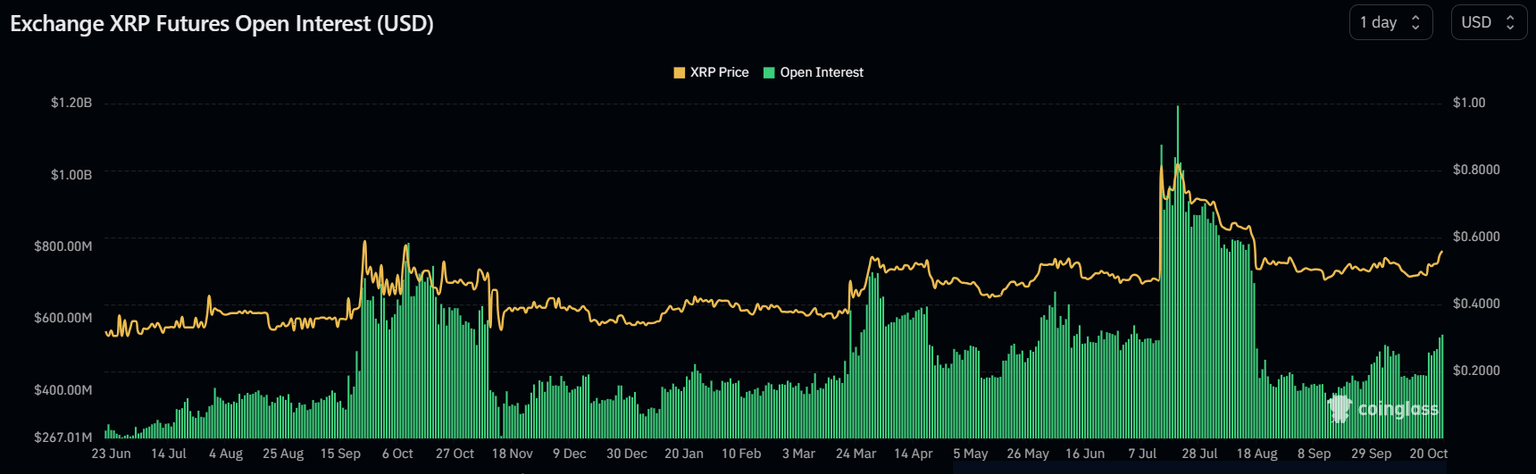Click the chart title Exchange XRP Futures Open Interest
Image resolution: width=1536 pixels, height=474 pixels.
[x=221, y=24]
